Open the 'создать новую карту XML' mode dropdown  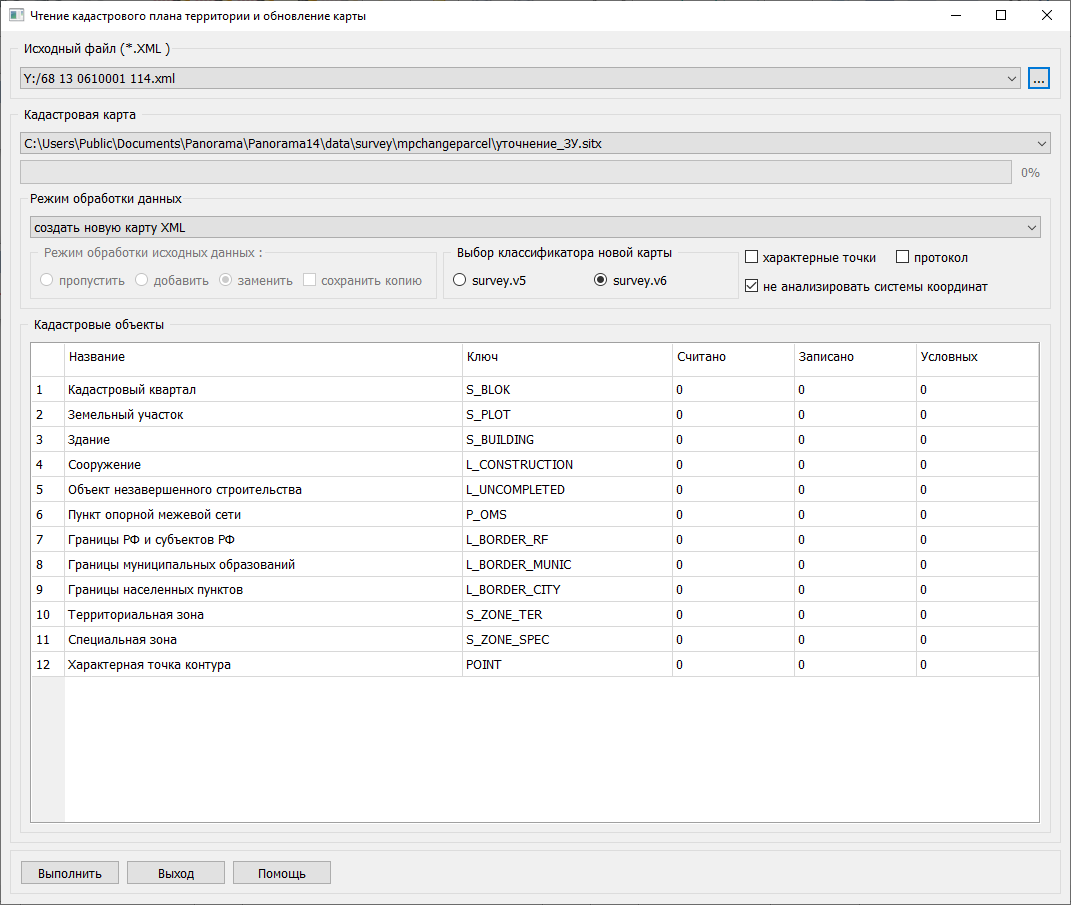point(1032,228)
